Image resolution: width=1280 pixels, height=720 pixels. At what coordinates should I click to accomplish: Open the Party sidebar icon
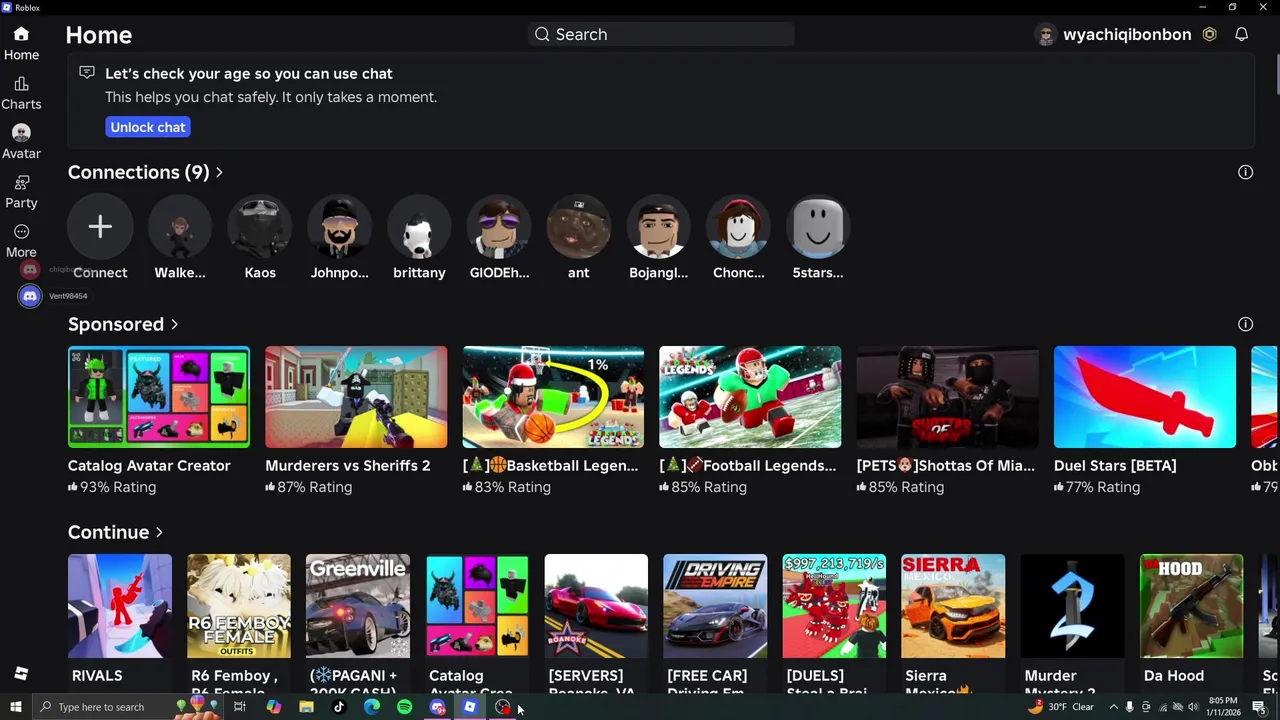click(x=21, y=191)
